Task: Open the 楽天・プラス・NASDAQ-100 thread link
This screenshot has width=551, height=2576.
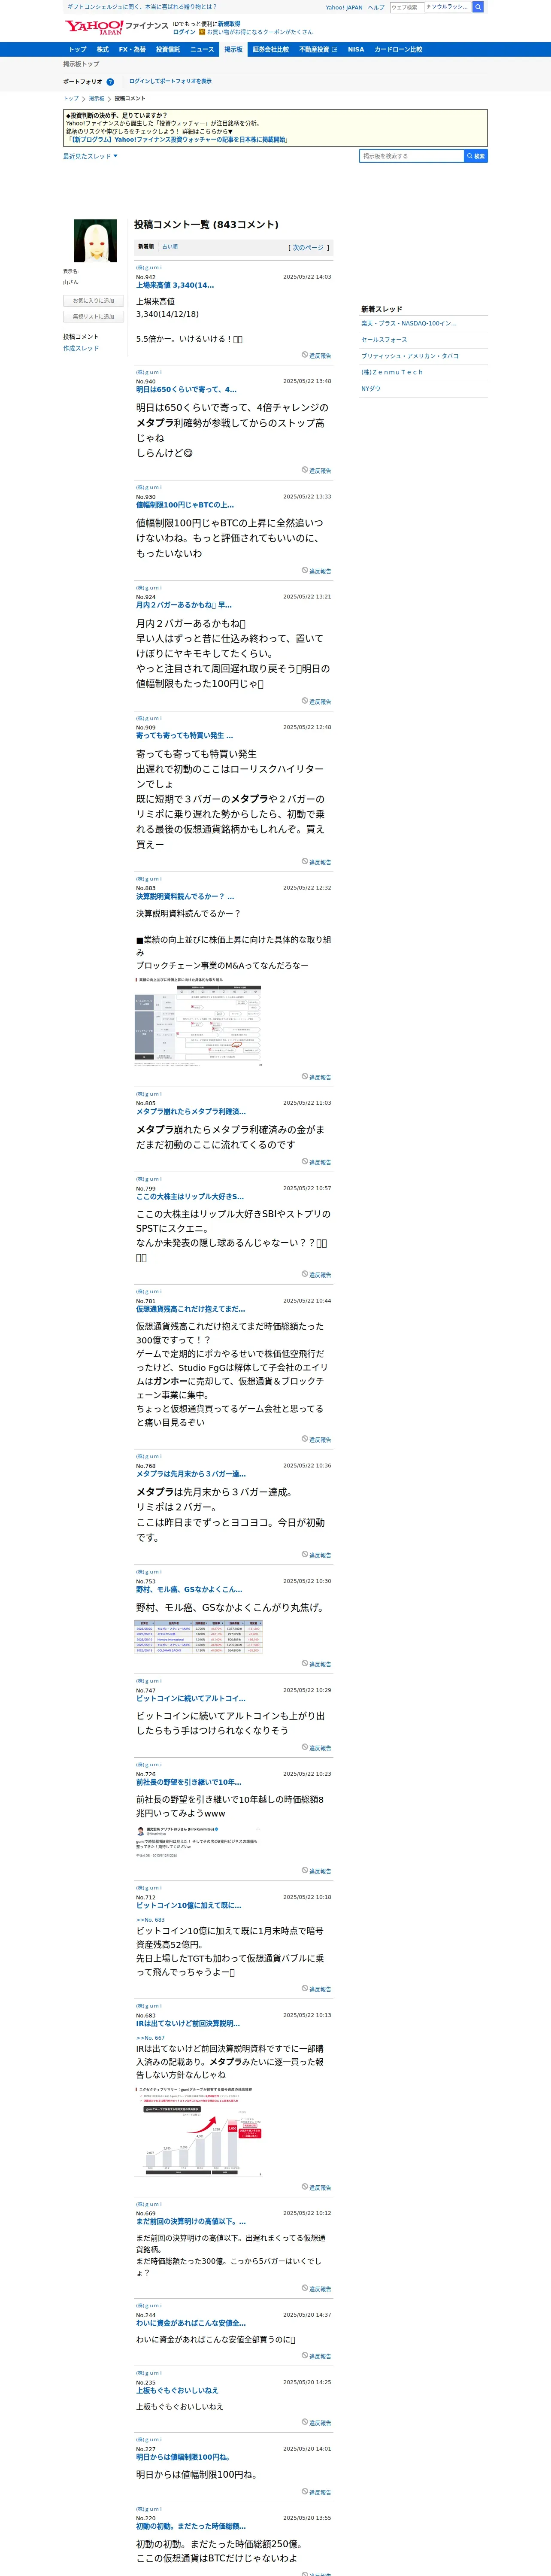Action: [x=409, y=323]
